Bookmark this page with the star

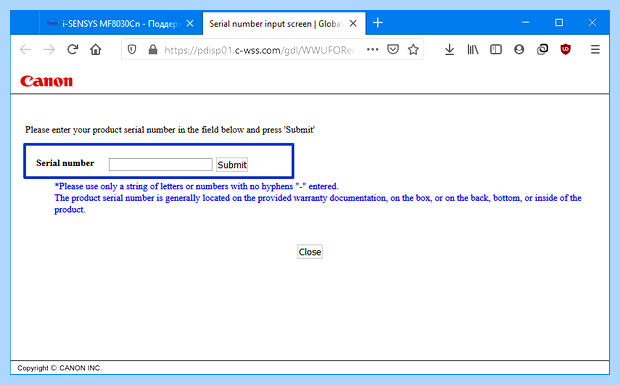click(413, 49)
